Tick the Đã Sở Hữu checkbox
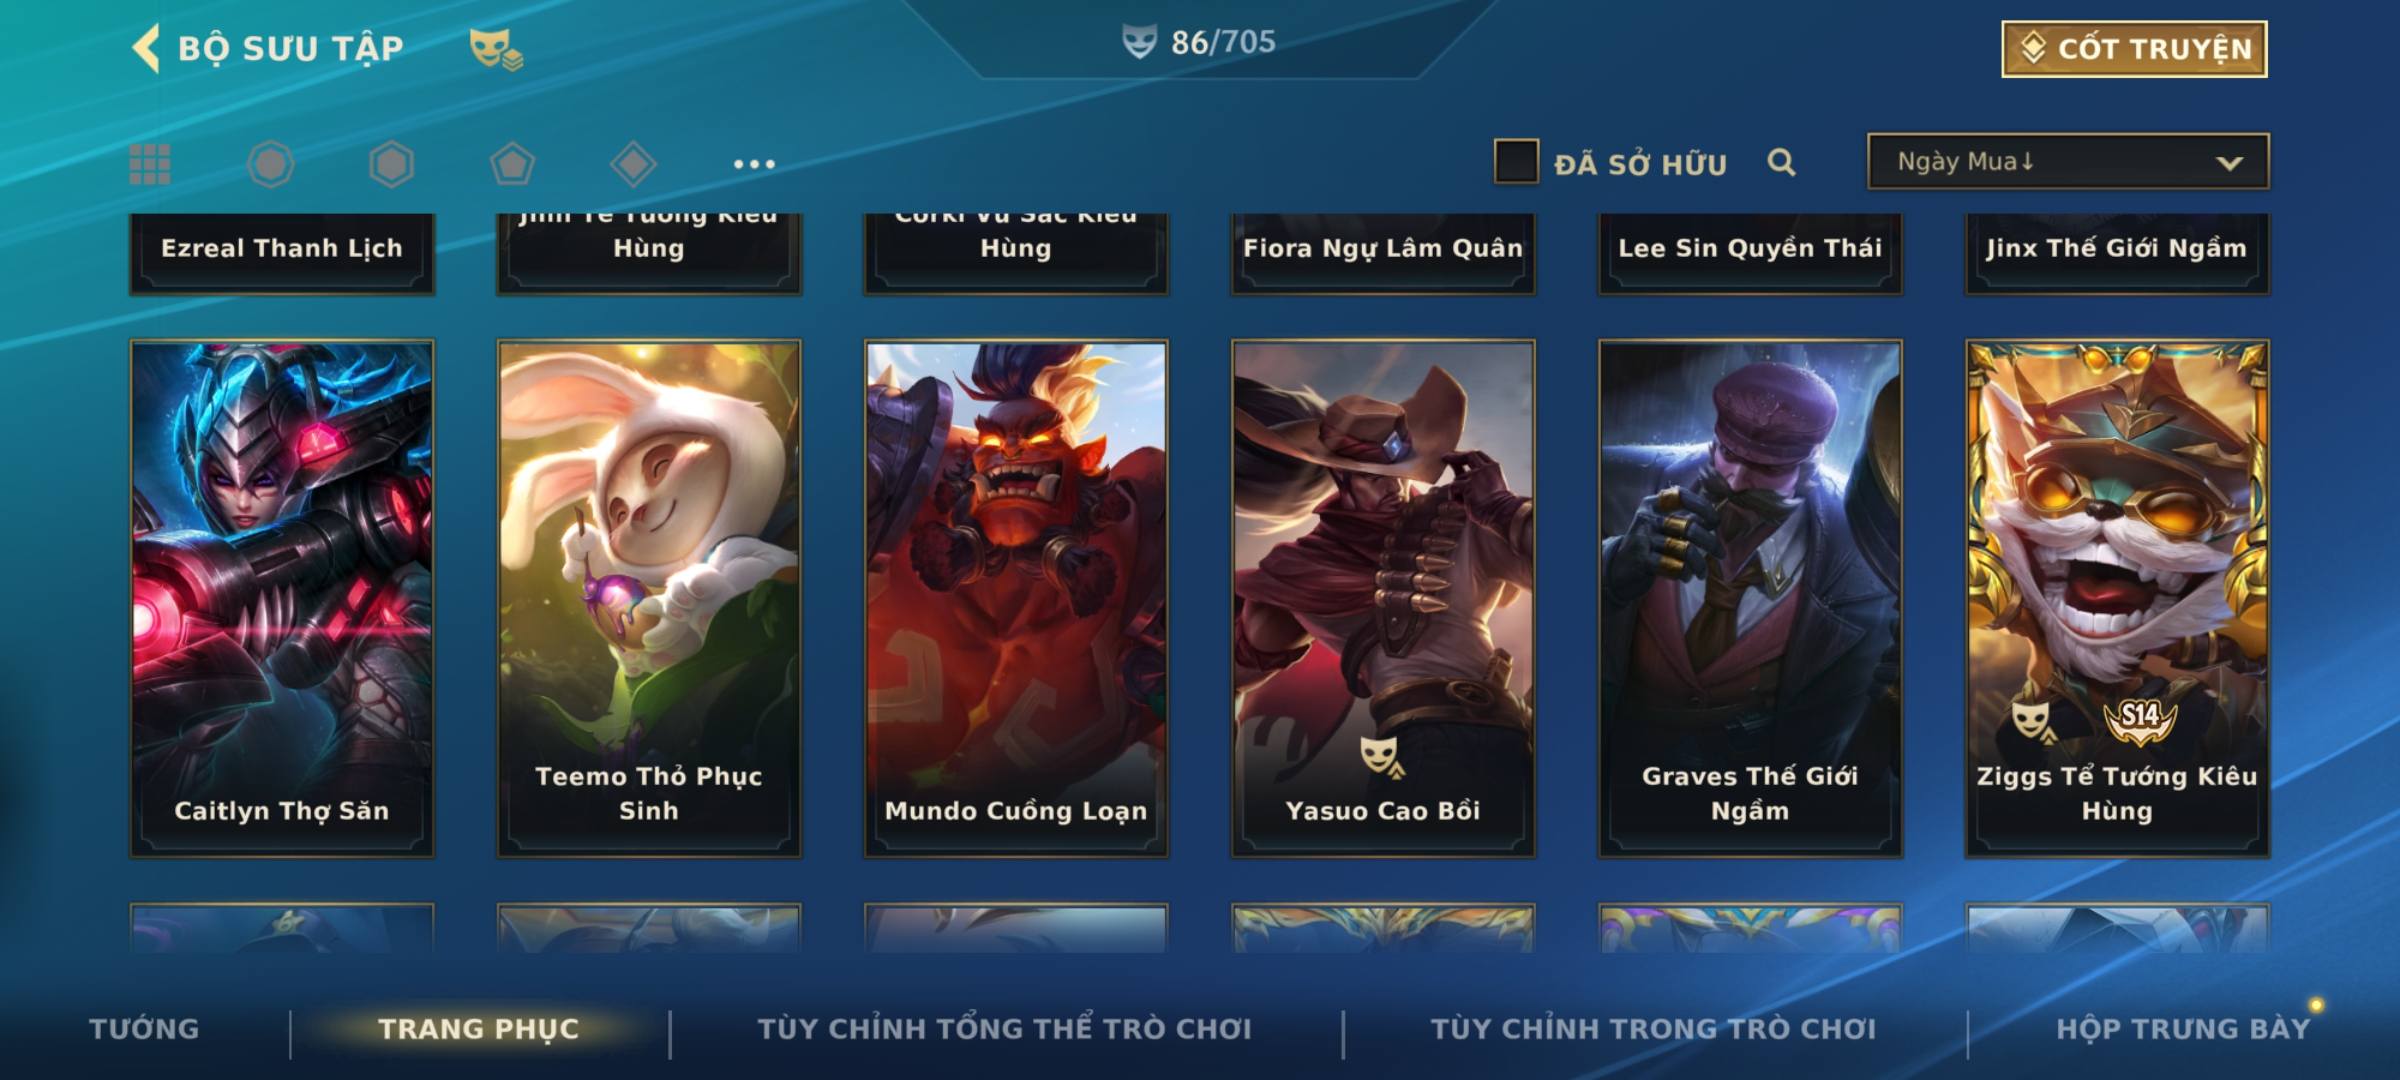 pyautogui.click(x=1516, y=162)
